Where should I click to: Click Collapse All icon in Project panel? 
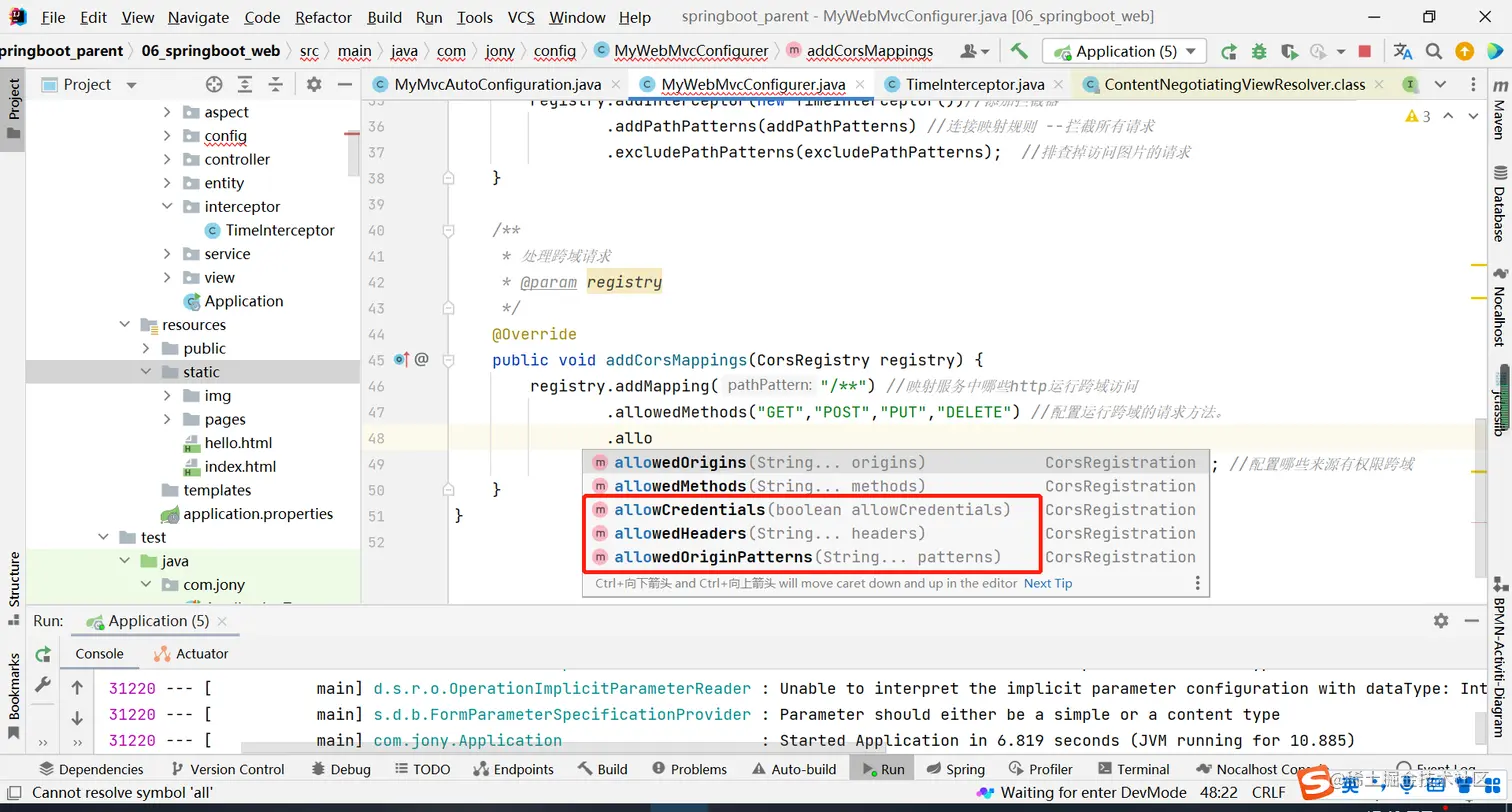pyautogui.click(x=276, y=85)
